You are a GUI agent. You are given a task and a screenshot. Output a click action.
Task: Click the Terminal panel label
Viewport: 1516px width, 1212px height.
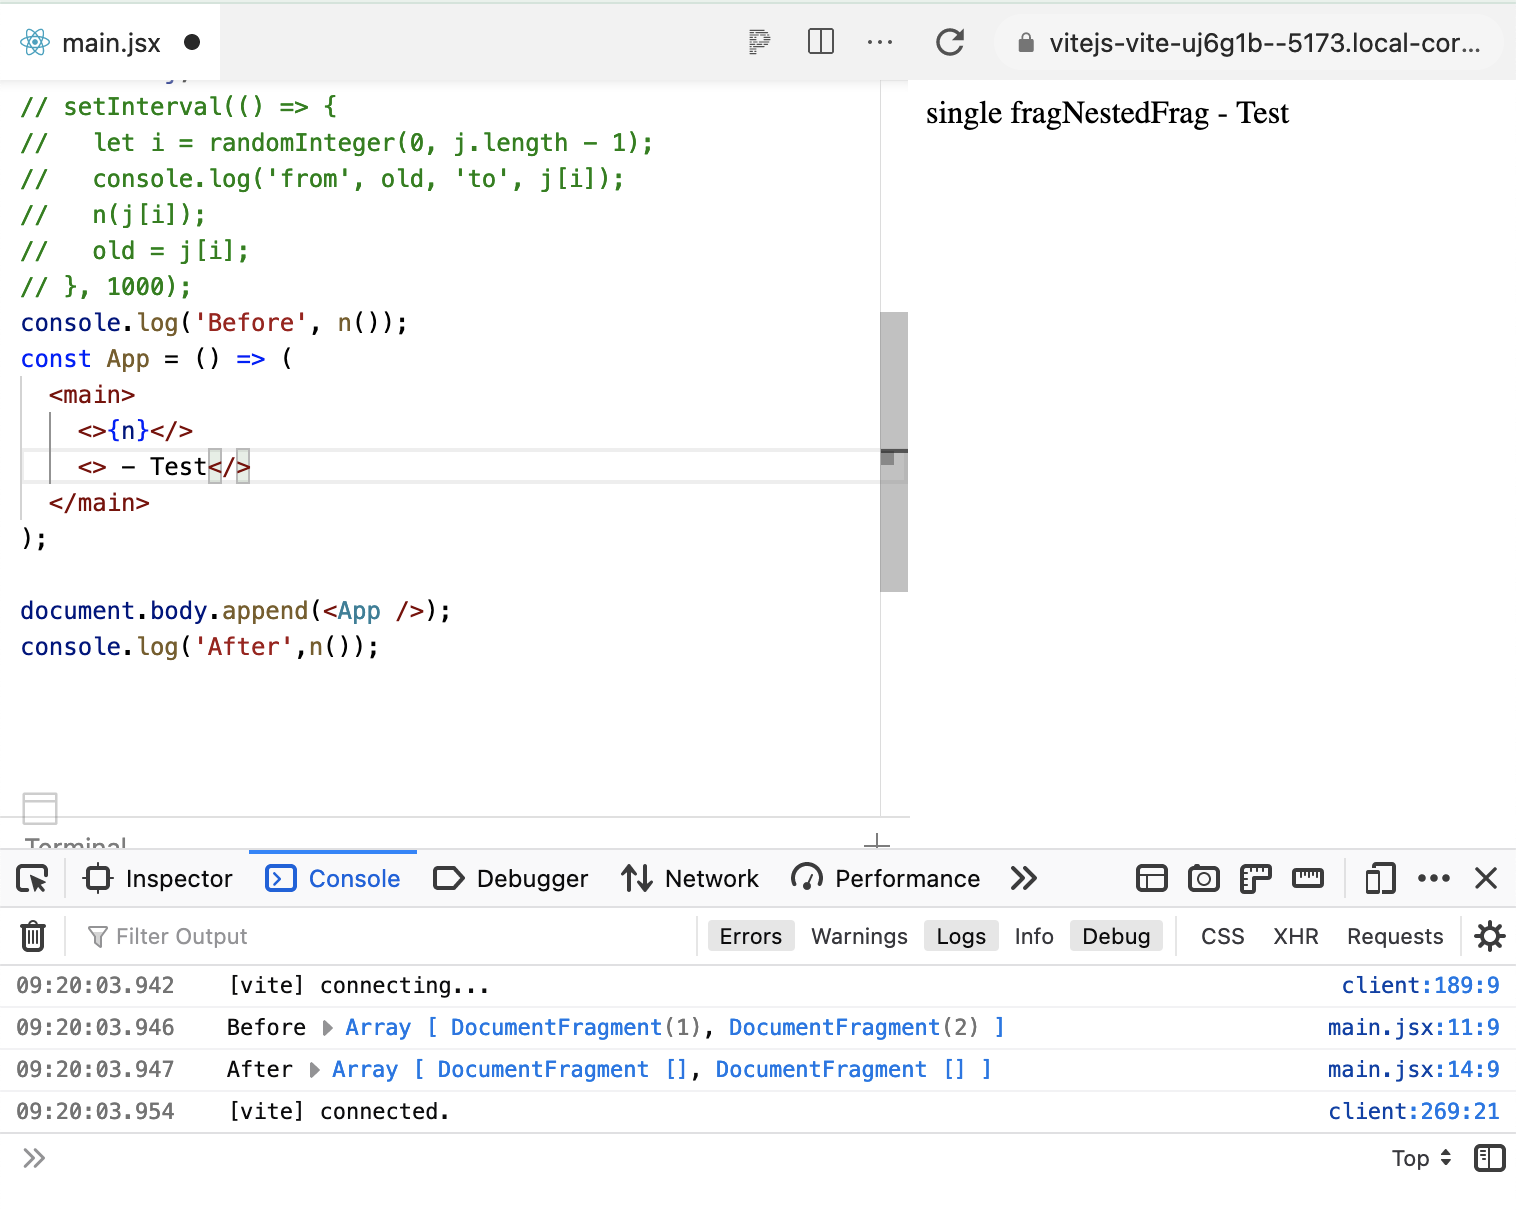(76, 843)
